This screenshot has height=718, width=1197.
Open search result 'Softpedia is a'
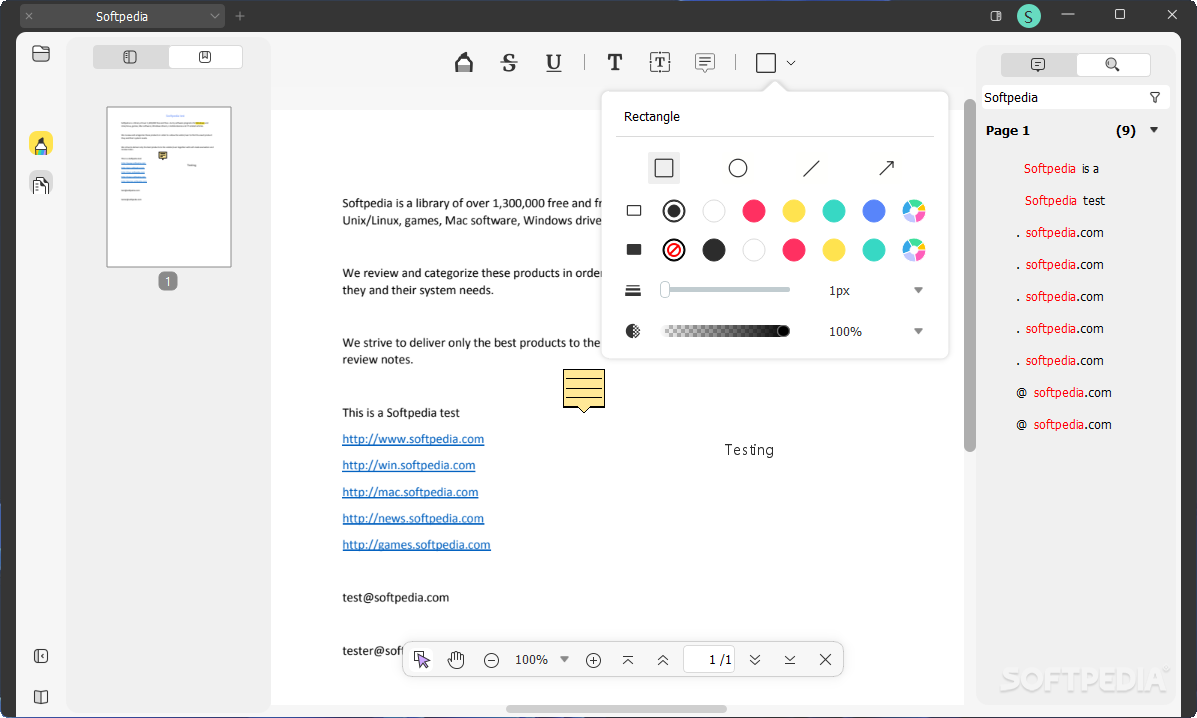pyautogui.click(x=1061, y=169)
